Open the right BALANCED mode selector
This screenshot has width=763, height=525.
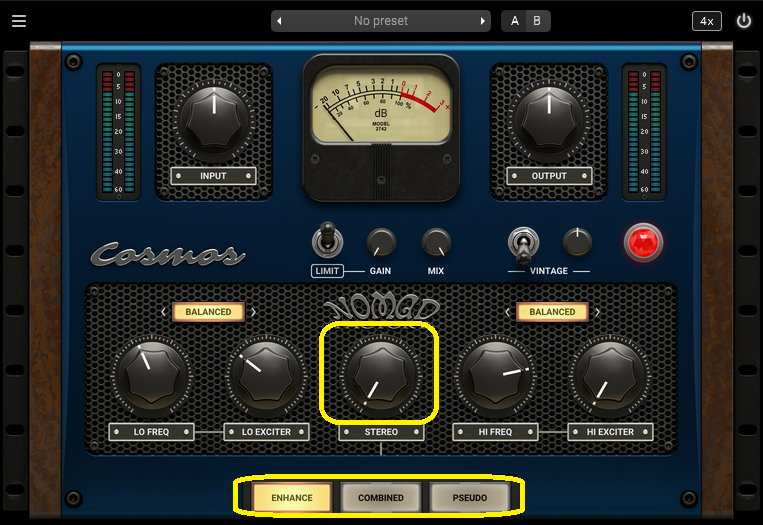tap(552, 312)
